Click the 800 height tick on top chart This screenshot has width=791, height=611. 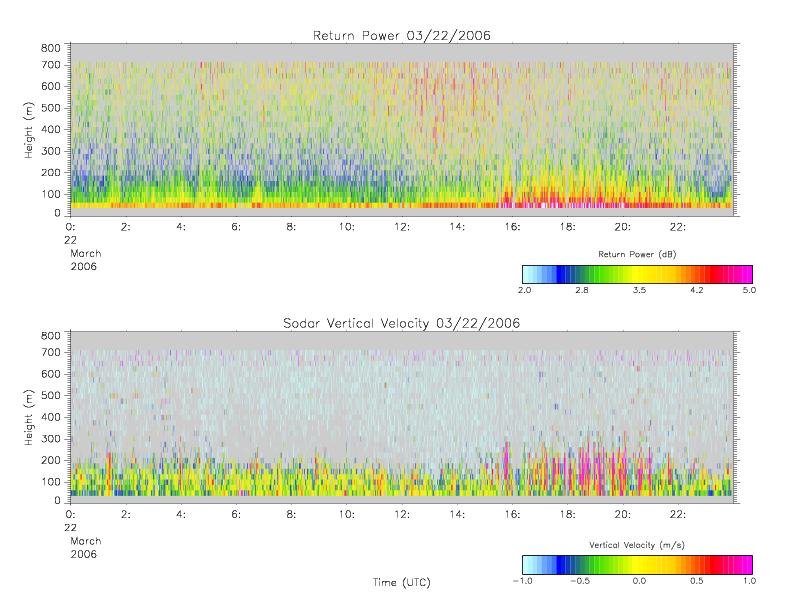pyautogui.click(x=50, y=48)
